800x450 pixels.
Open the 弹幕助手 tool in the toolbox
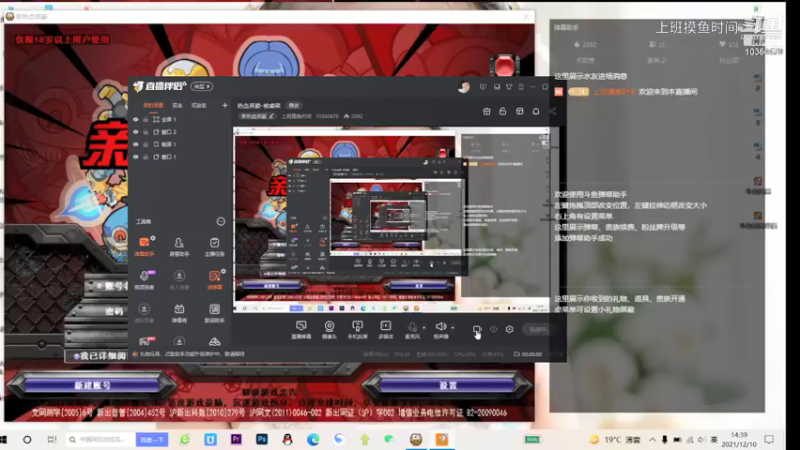(x=144, y=246)
